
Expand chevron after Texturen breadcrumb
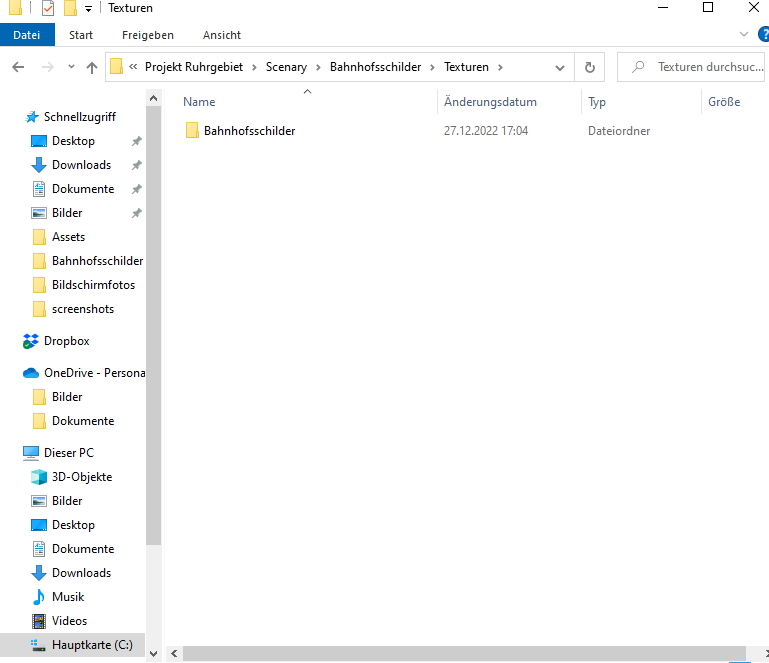[x=500, y=68]
